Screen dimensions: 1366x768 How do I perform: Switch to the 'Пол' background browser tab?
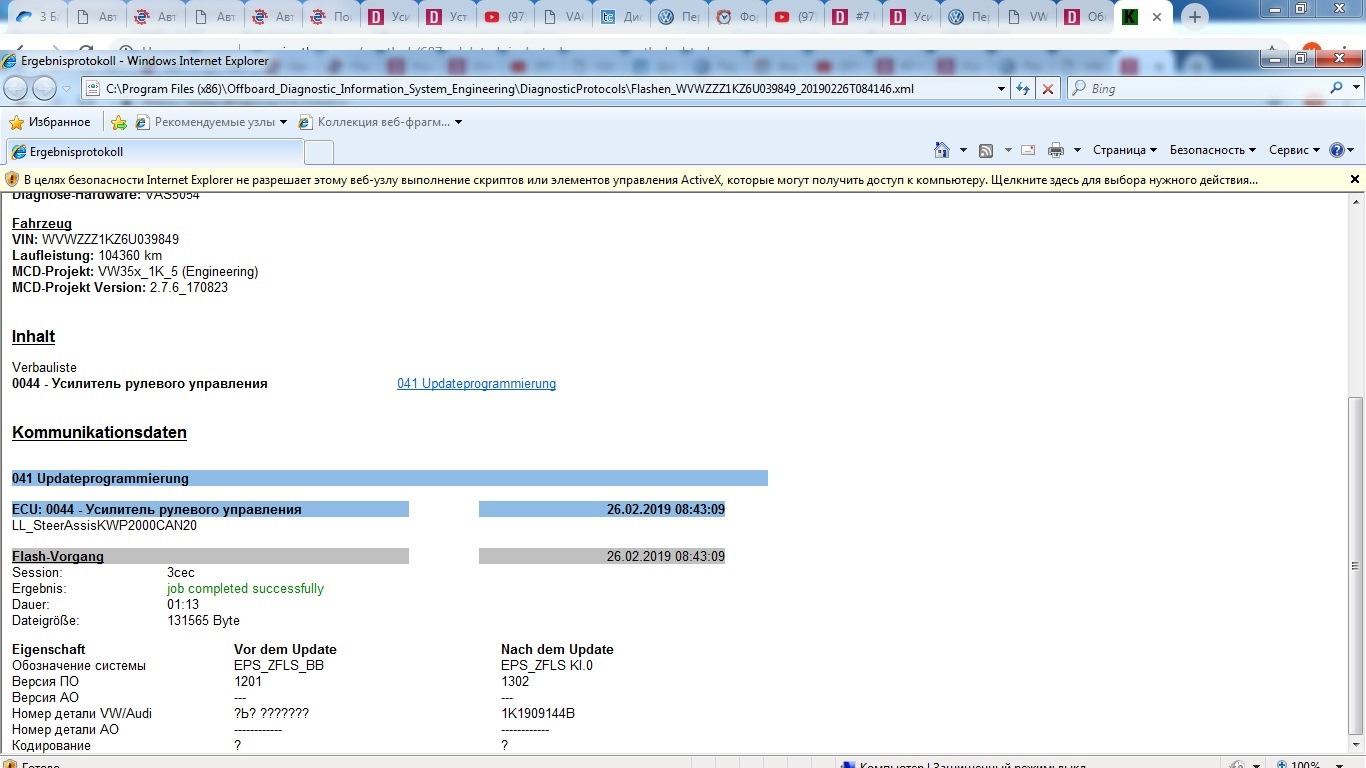pyautogui.click(x=334, y=17)
